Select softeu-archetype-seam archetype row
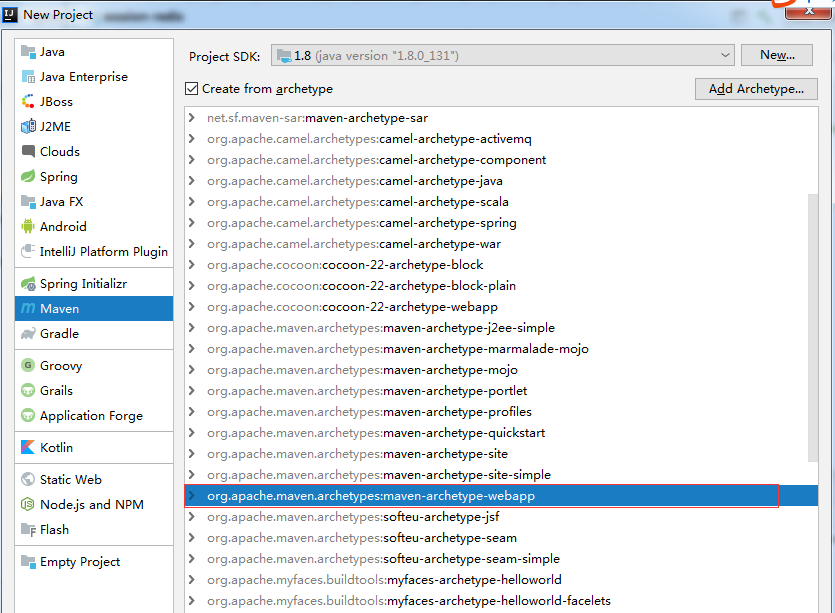Image resolution: width=835 pixels, height=613 pixels. 501,538
